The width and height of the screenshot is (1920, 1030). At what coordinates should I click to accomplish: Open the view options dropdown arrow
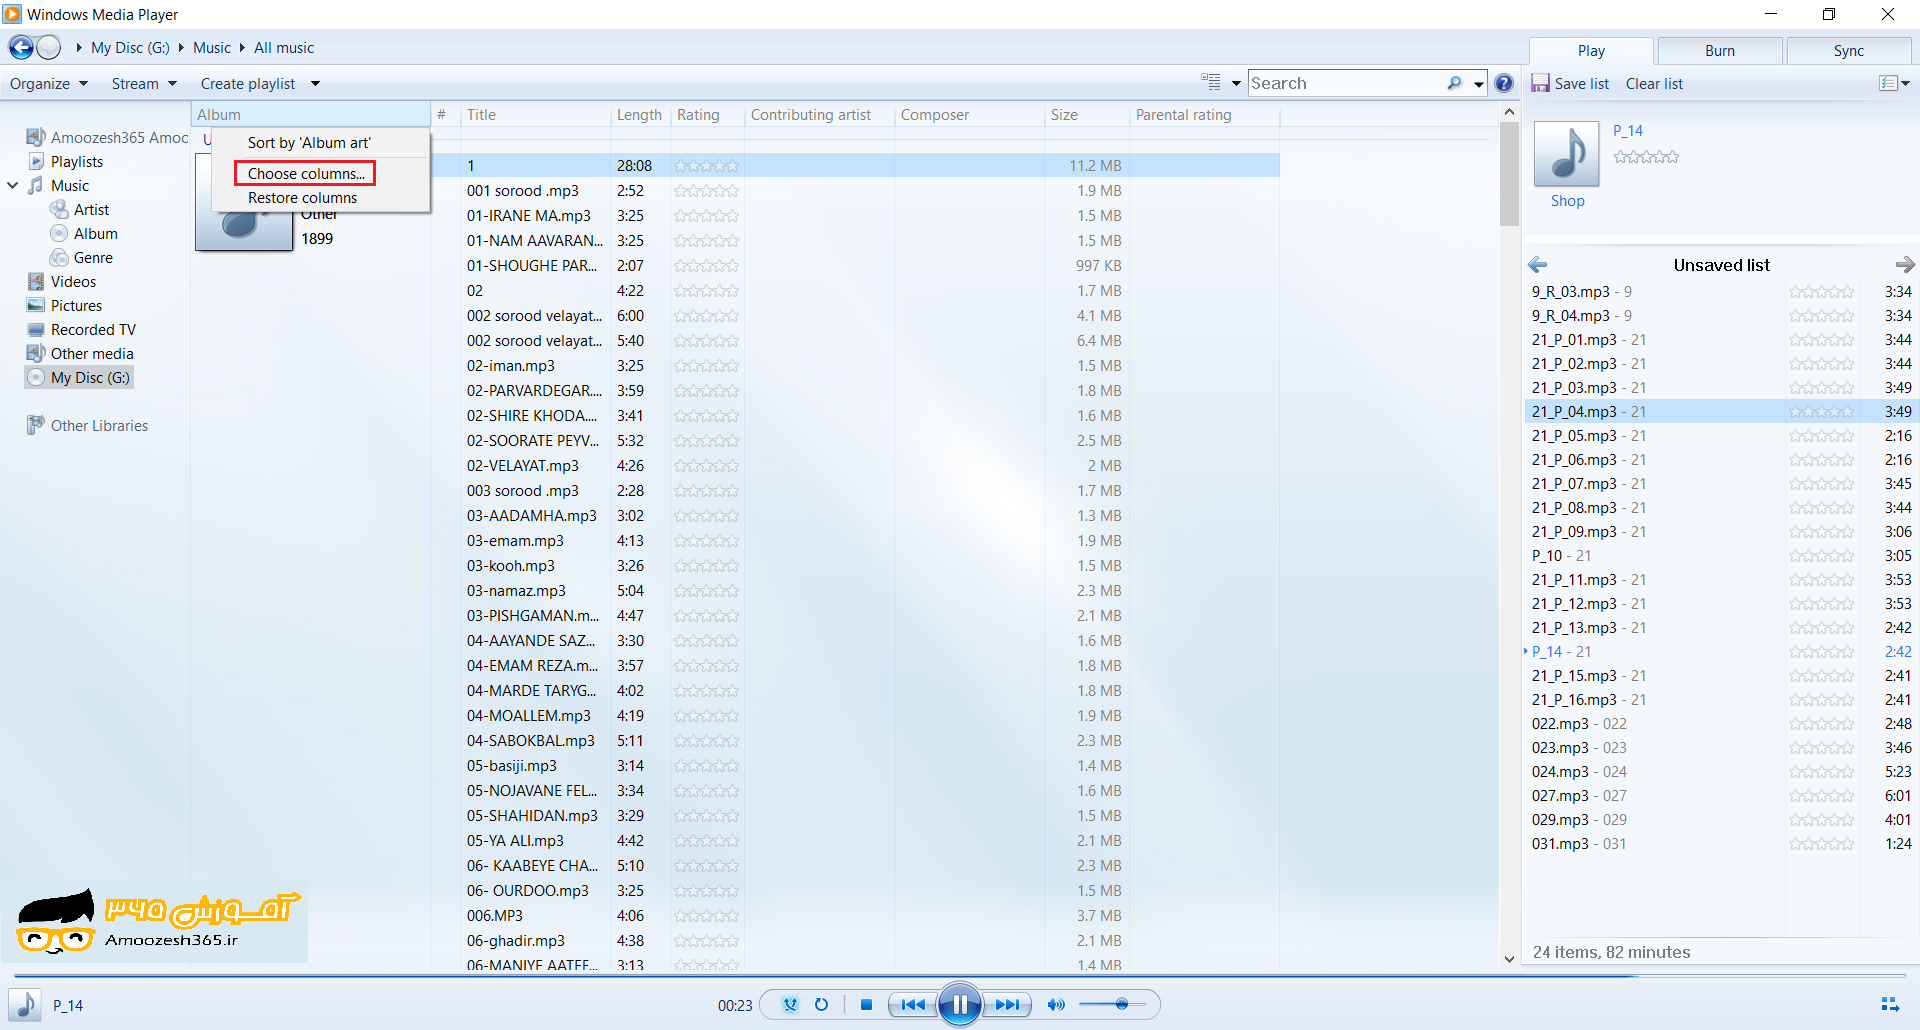[x=1236, y=83]
